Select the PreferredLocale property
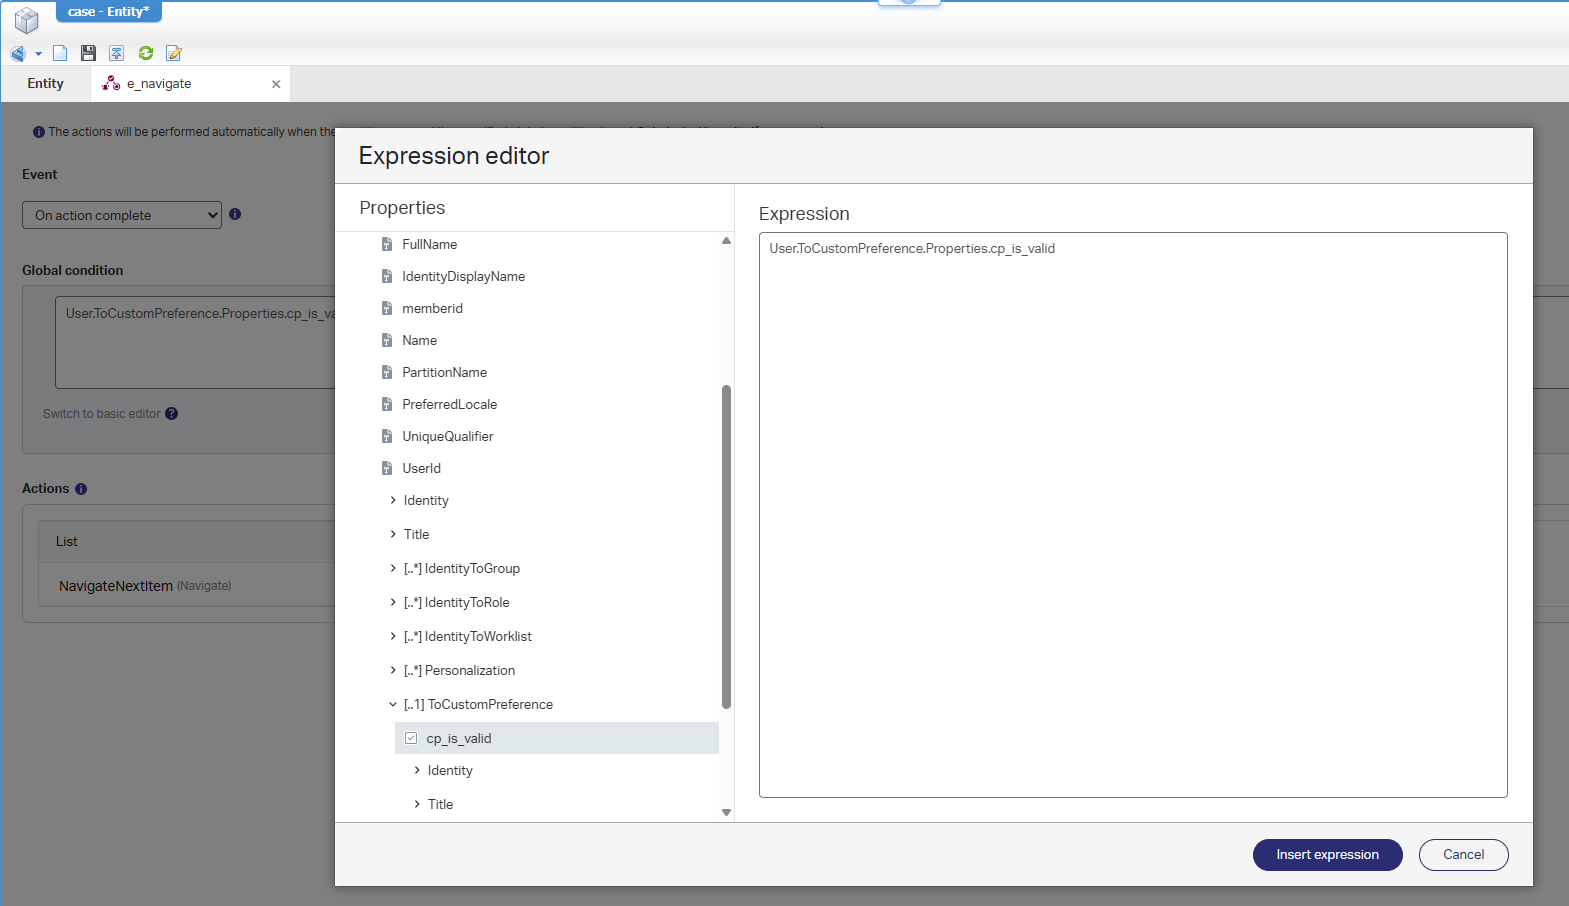Image resolution: width=1569 pixels, height=906 pixels. 449,404
